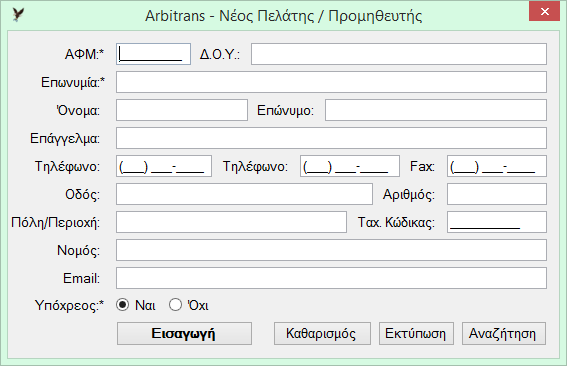
Task: Click the window title Arbitrans - Νέος Πελάτης / Προμηθευτής
Action: (284, 16)
